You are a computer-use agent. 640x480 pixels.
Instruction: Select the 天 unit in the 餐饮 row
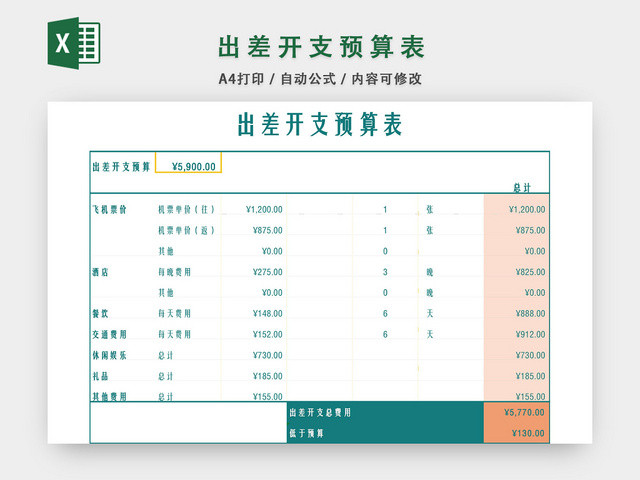coord(430,313)
